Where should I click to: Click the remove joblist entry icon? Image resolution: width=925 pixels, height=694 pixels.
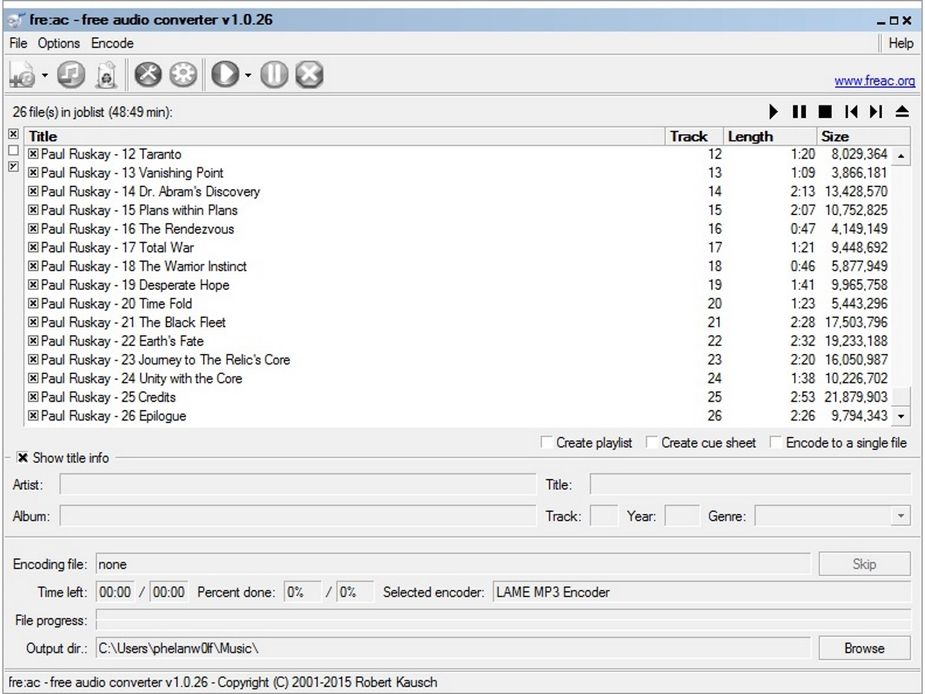point(108,74)
